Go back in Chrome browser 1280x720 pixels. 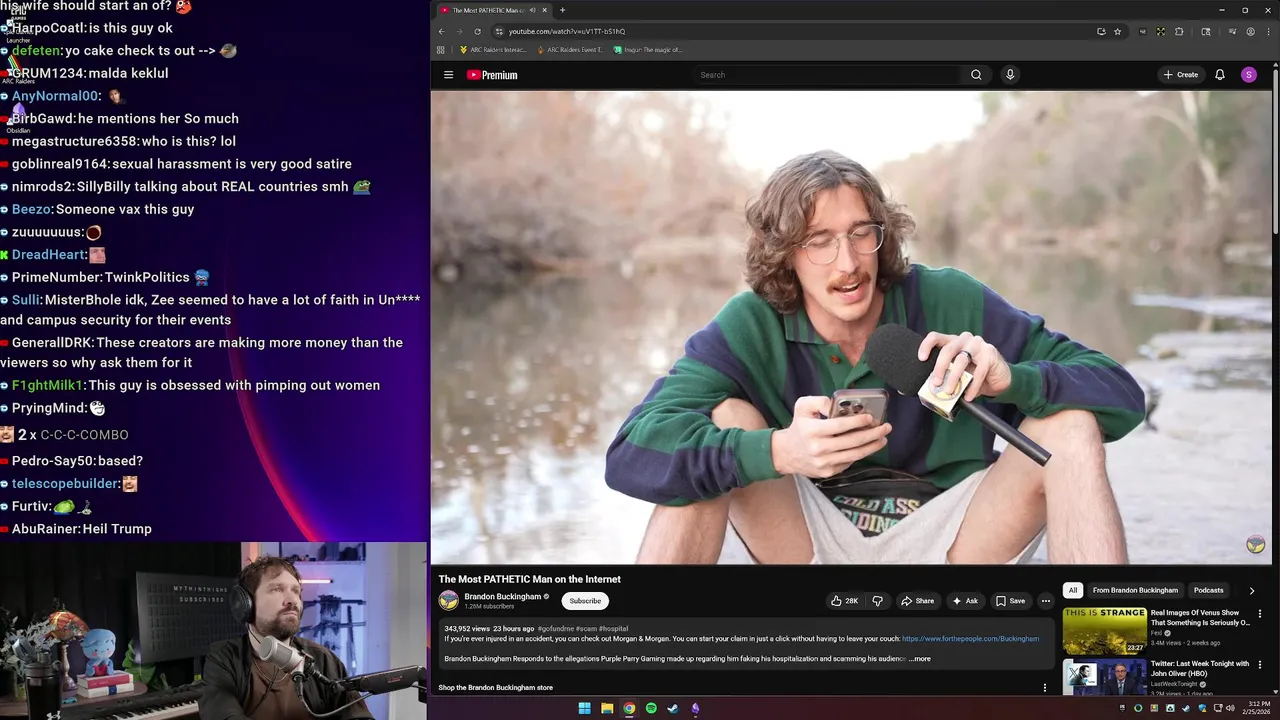[x=441, y=31]
